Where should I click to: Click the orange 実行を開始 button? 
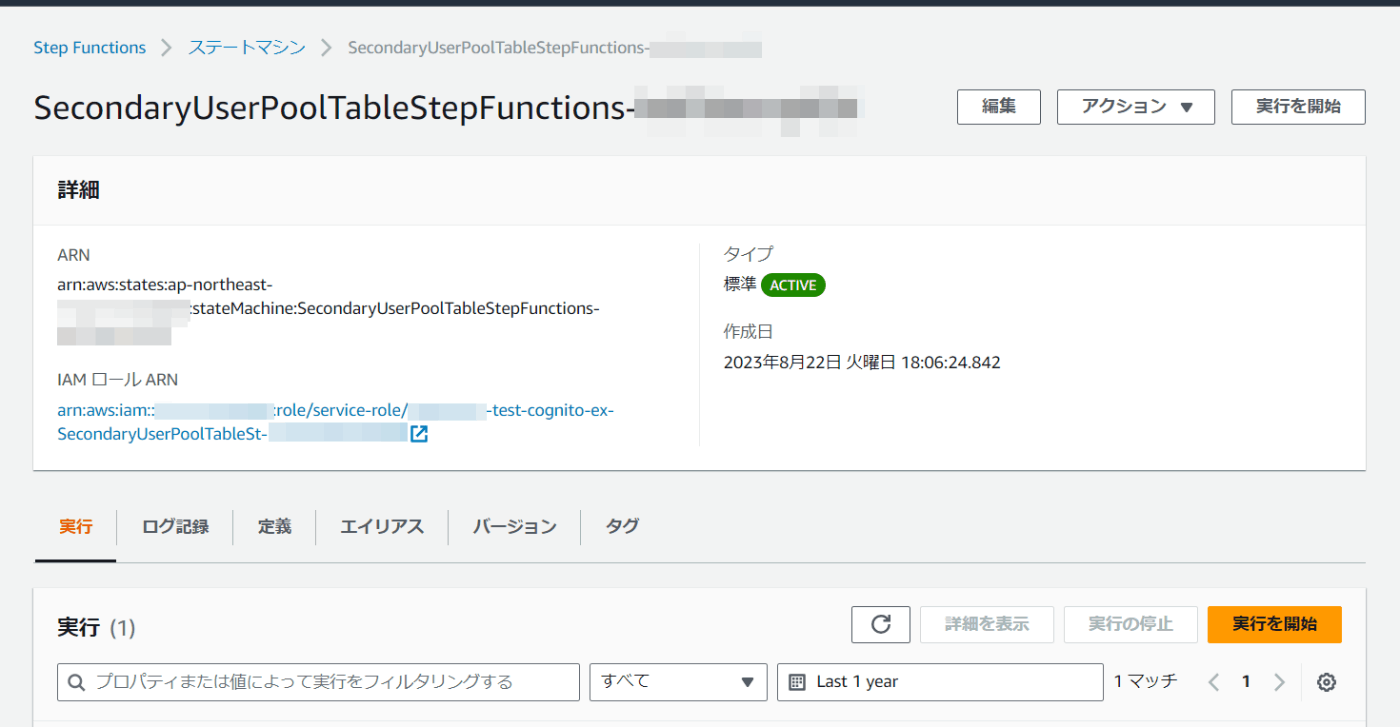point(1275,624)
